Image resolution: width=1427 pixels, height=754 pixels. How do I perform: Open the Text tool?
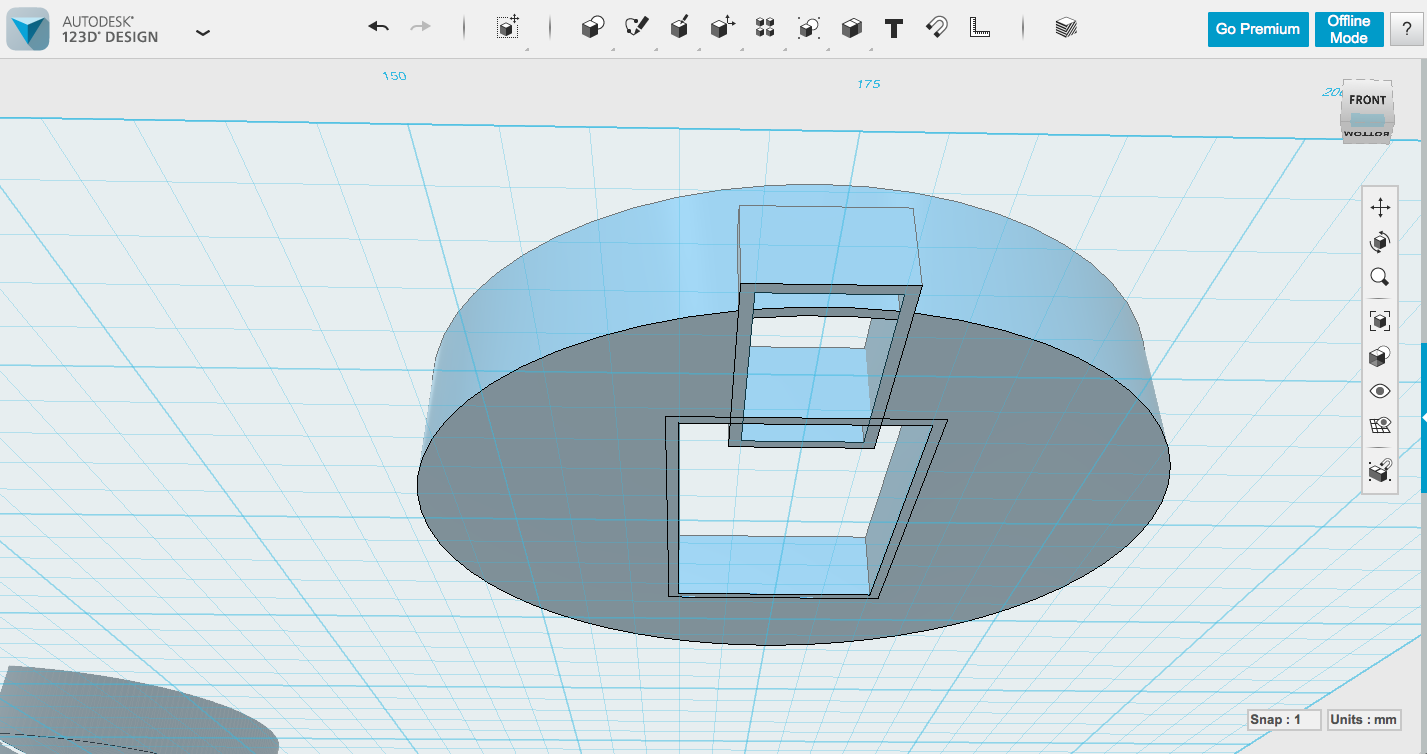coord(893,28)
